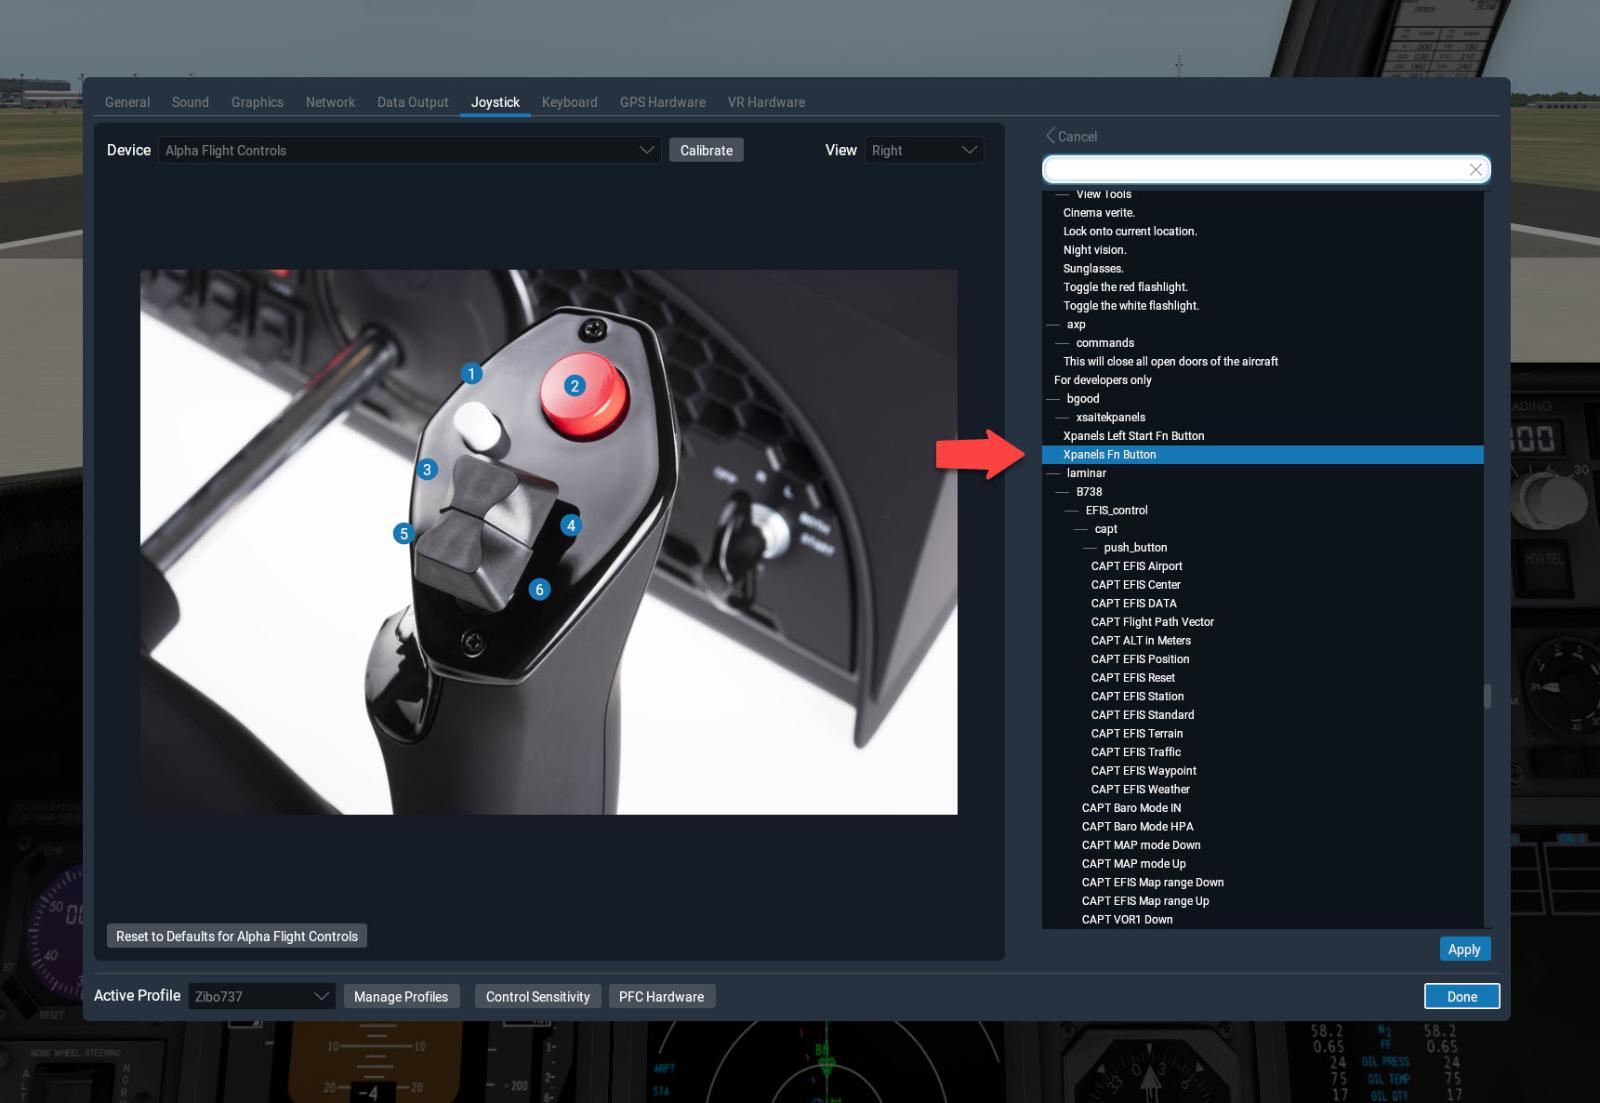Switch to the Keyboard tab
1600x1103 pixels.
(569, 102)
